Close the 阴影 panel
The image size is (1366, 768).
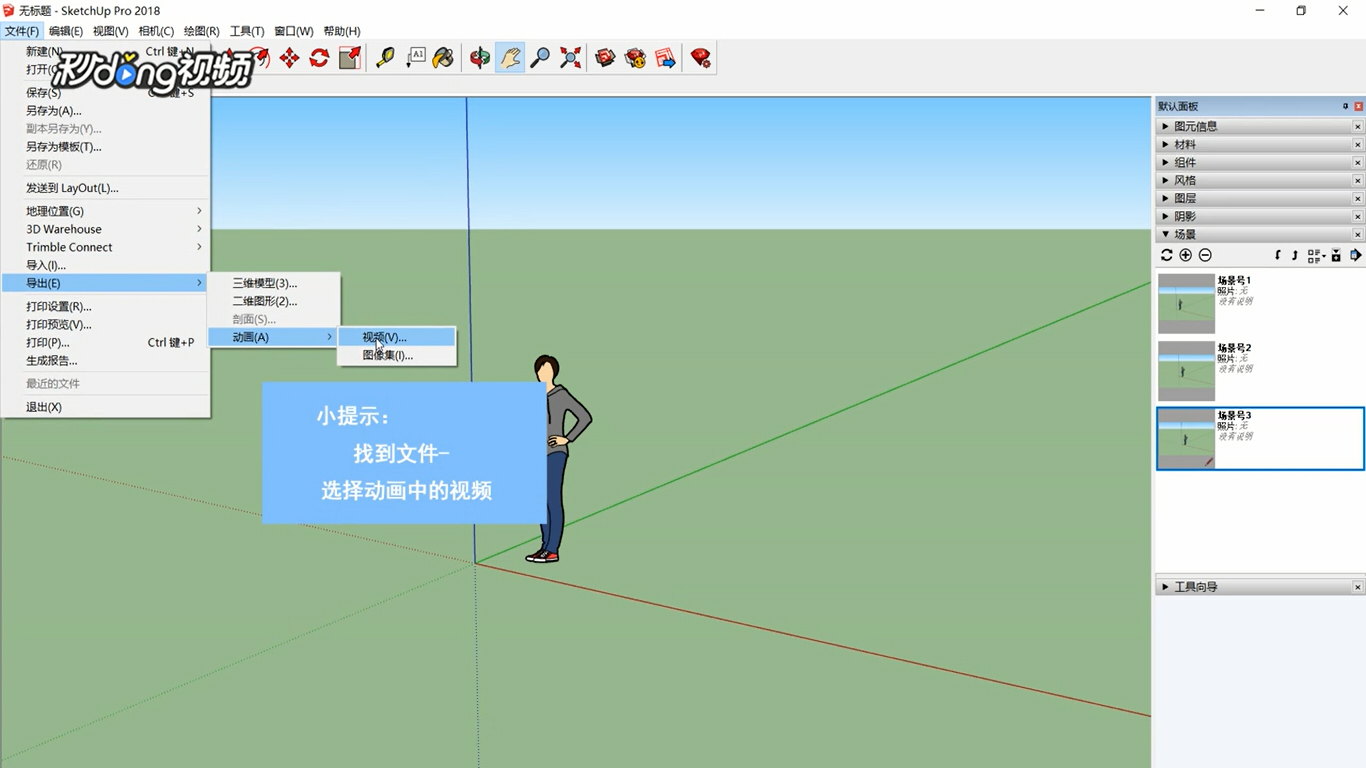click(x=1358, y=216)
